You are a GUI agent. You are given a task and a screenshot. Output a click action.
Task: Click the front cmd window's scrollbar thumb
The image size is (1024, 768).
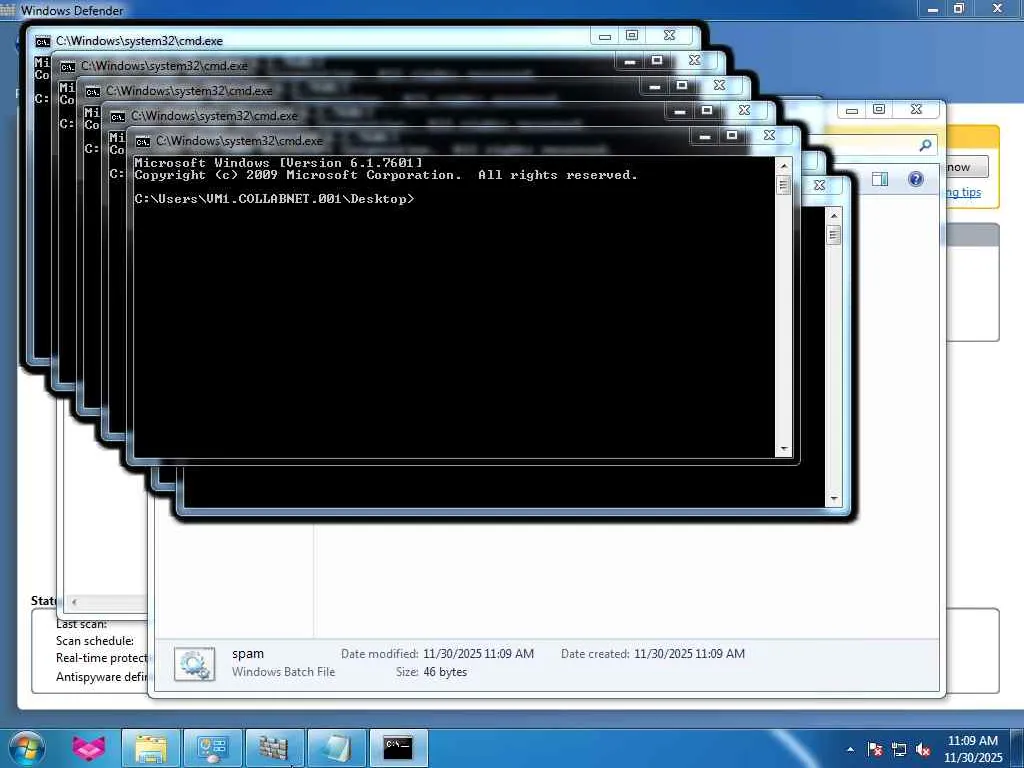pos(784,185)
